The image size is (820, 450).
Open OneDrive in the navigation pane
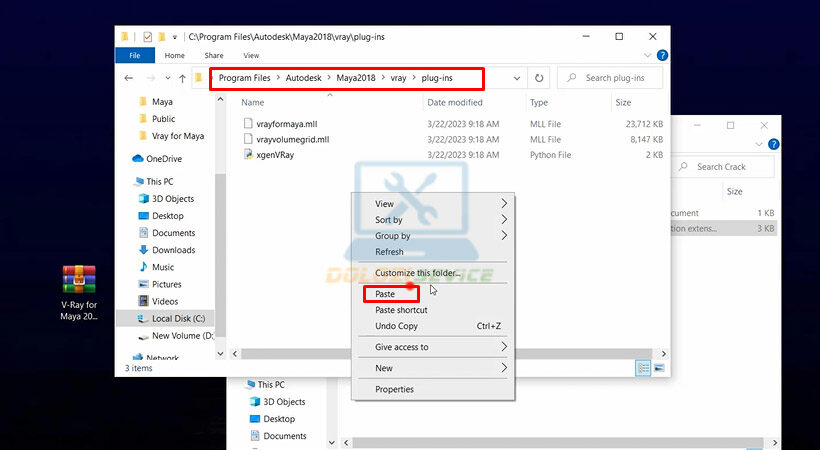(163, 158)
